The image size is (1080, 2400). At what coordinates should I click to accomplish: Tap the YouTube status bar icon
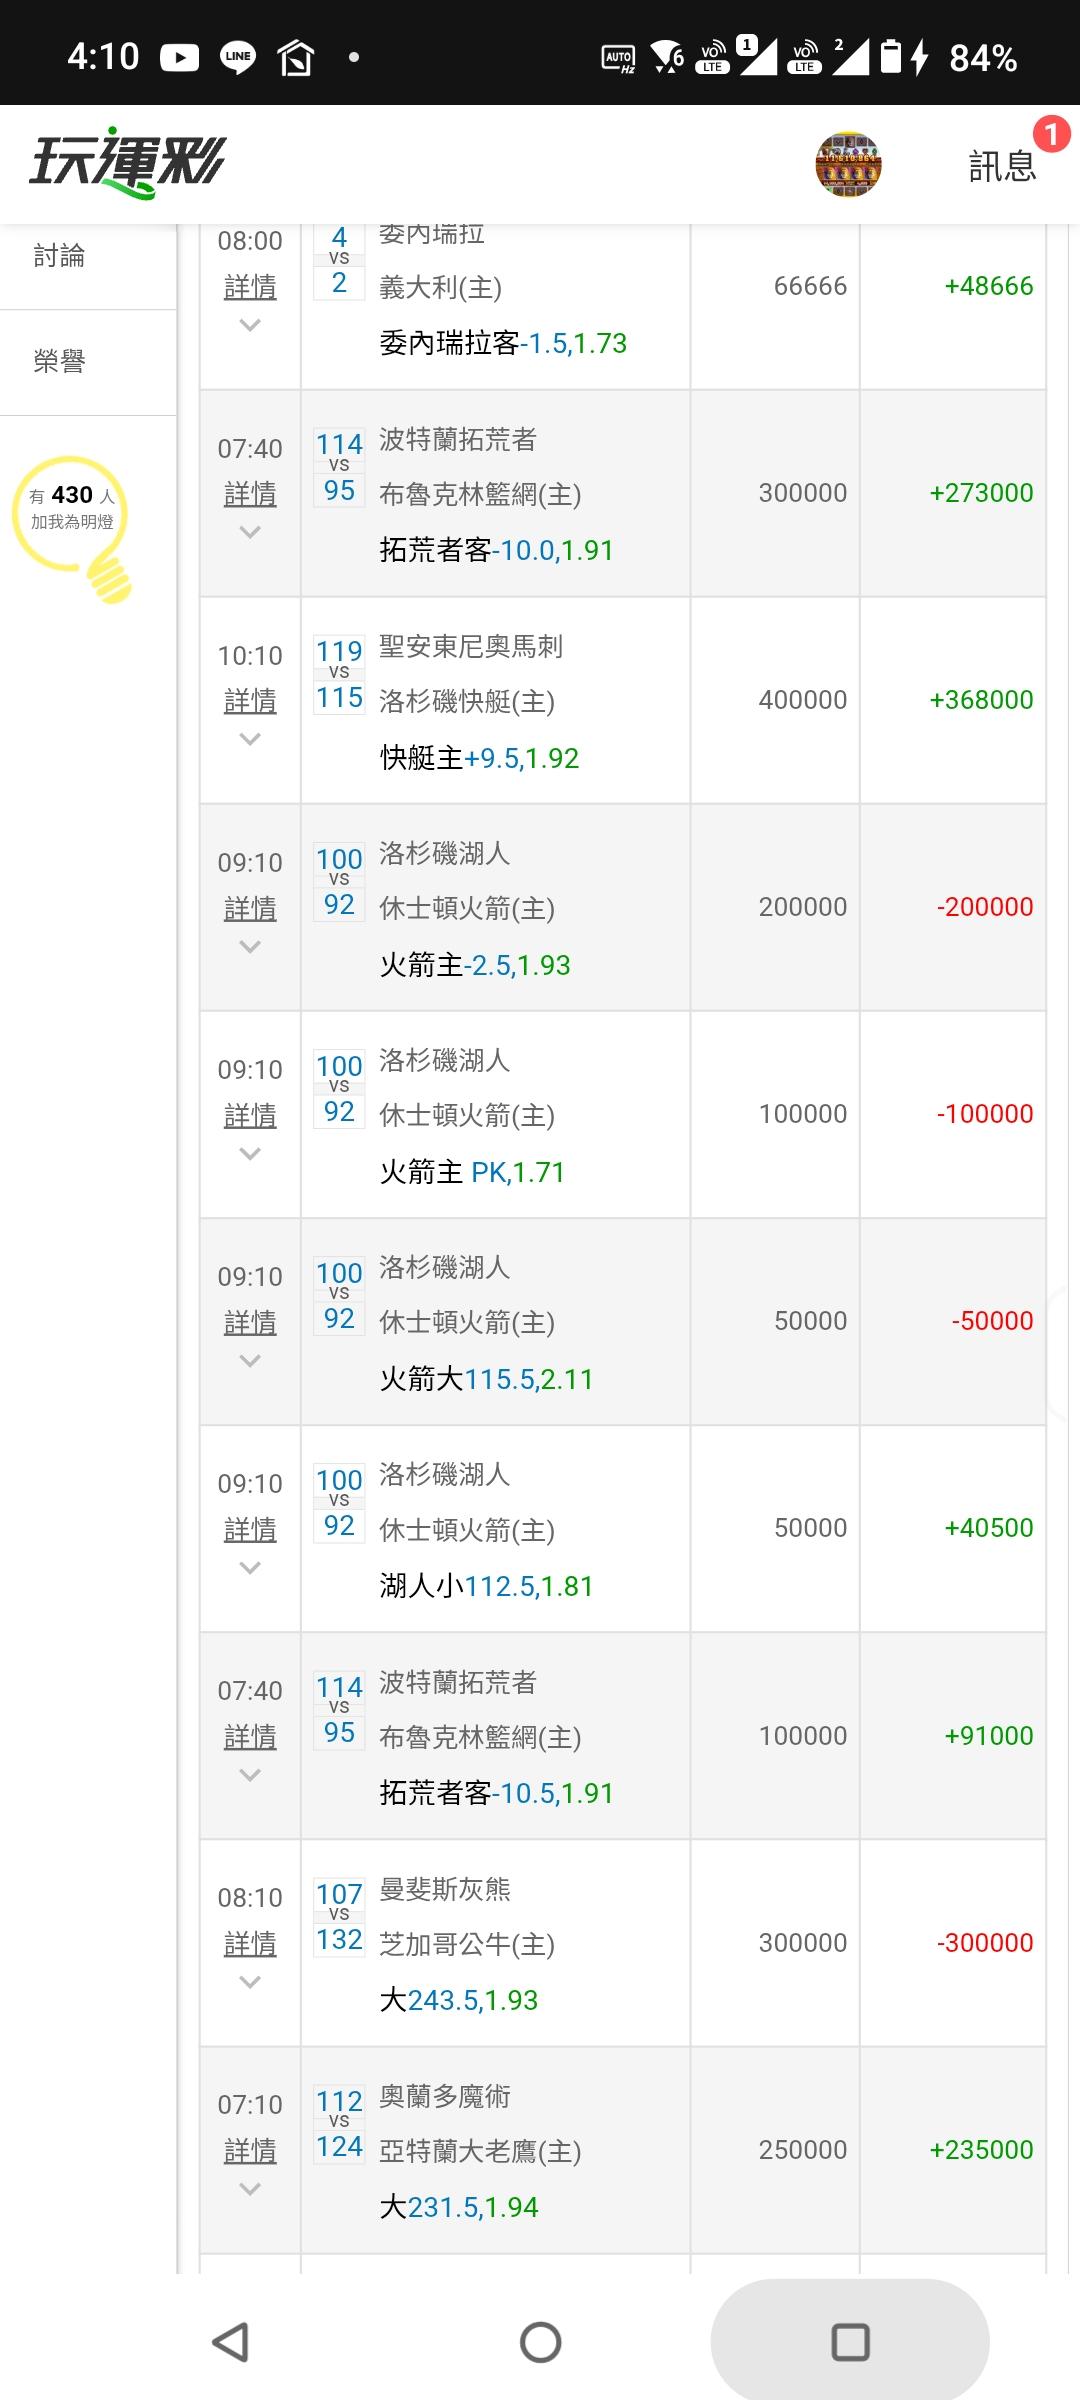tap(180, 57)
